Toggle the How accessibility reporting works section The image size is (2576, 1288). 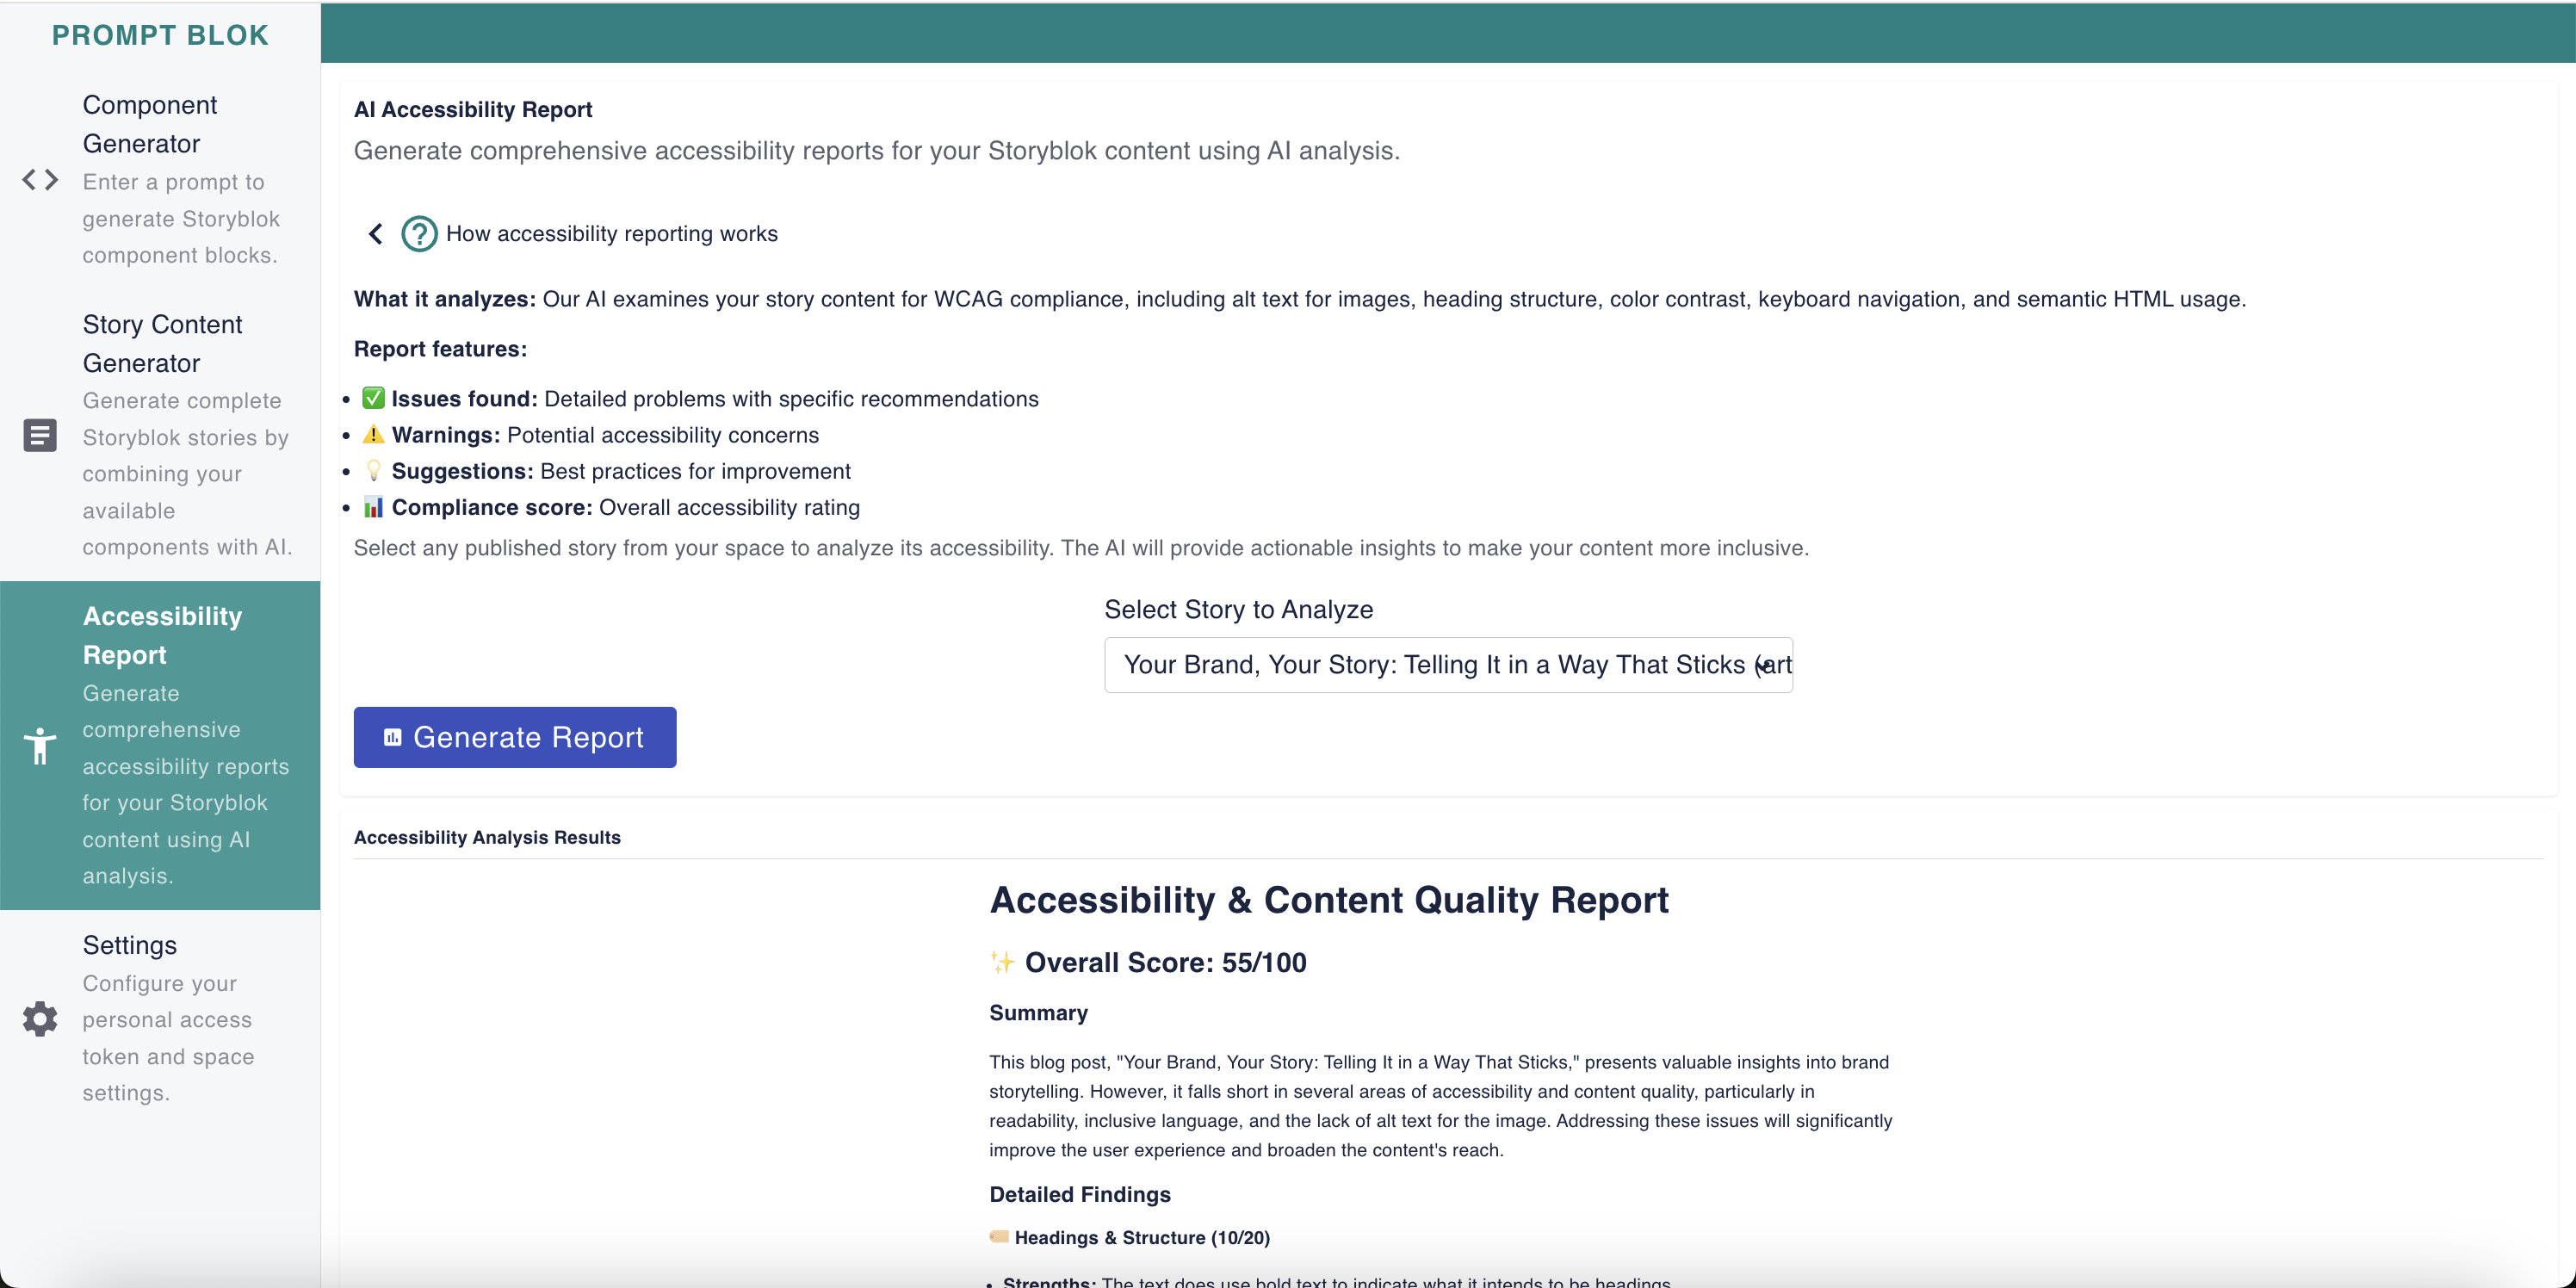(x=611, y=234)
